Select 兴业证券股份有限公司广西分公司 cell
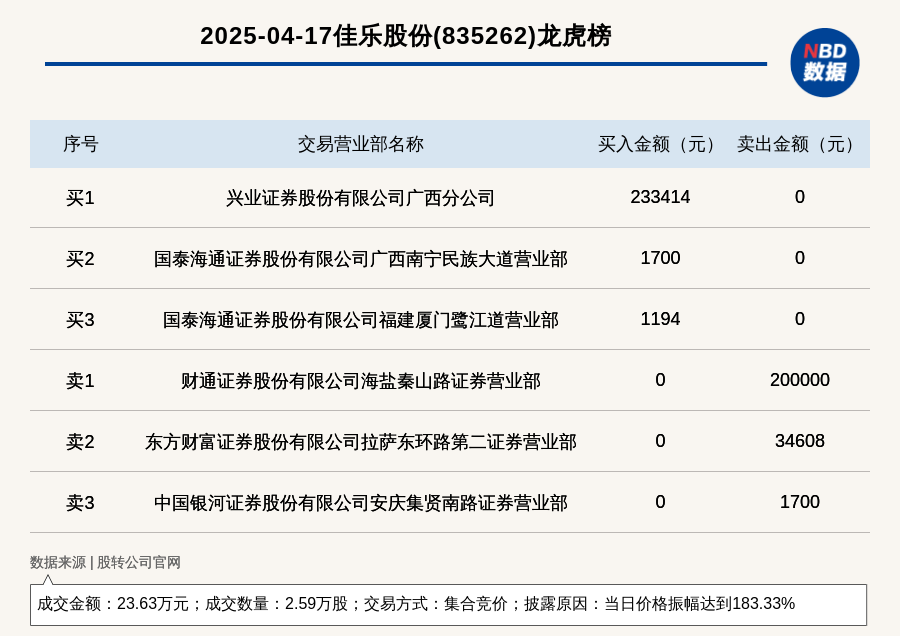Viewport: 900px width, 636px height. click(x=360, y=197)
